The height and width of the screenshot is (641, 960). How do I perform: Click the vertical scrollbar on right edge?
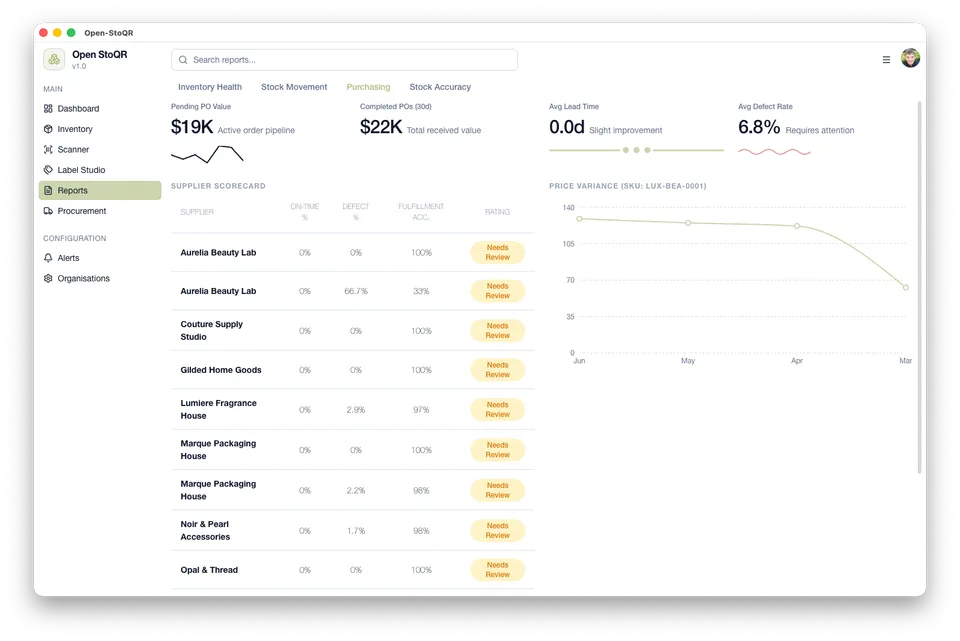(919, 288)
